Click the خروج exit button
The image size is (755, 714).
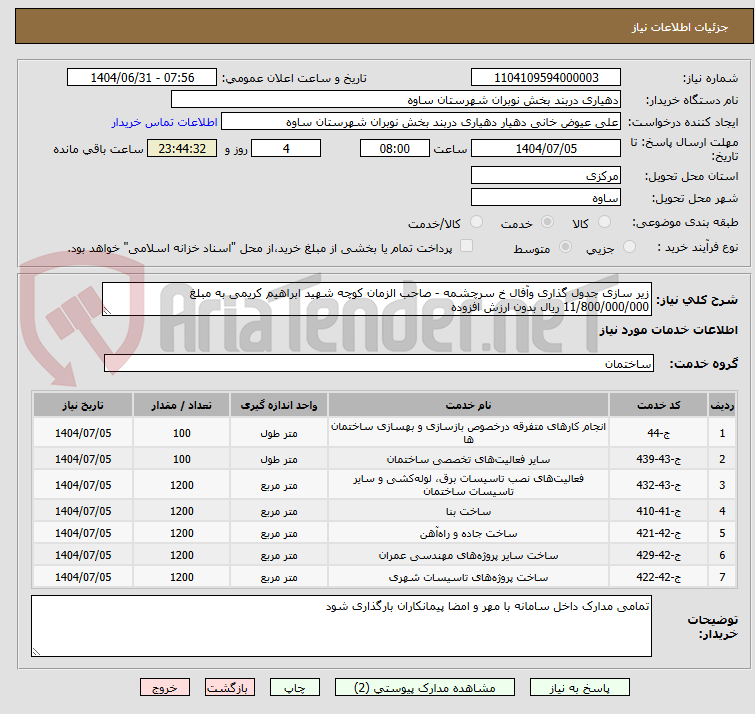click(165, 688)
